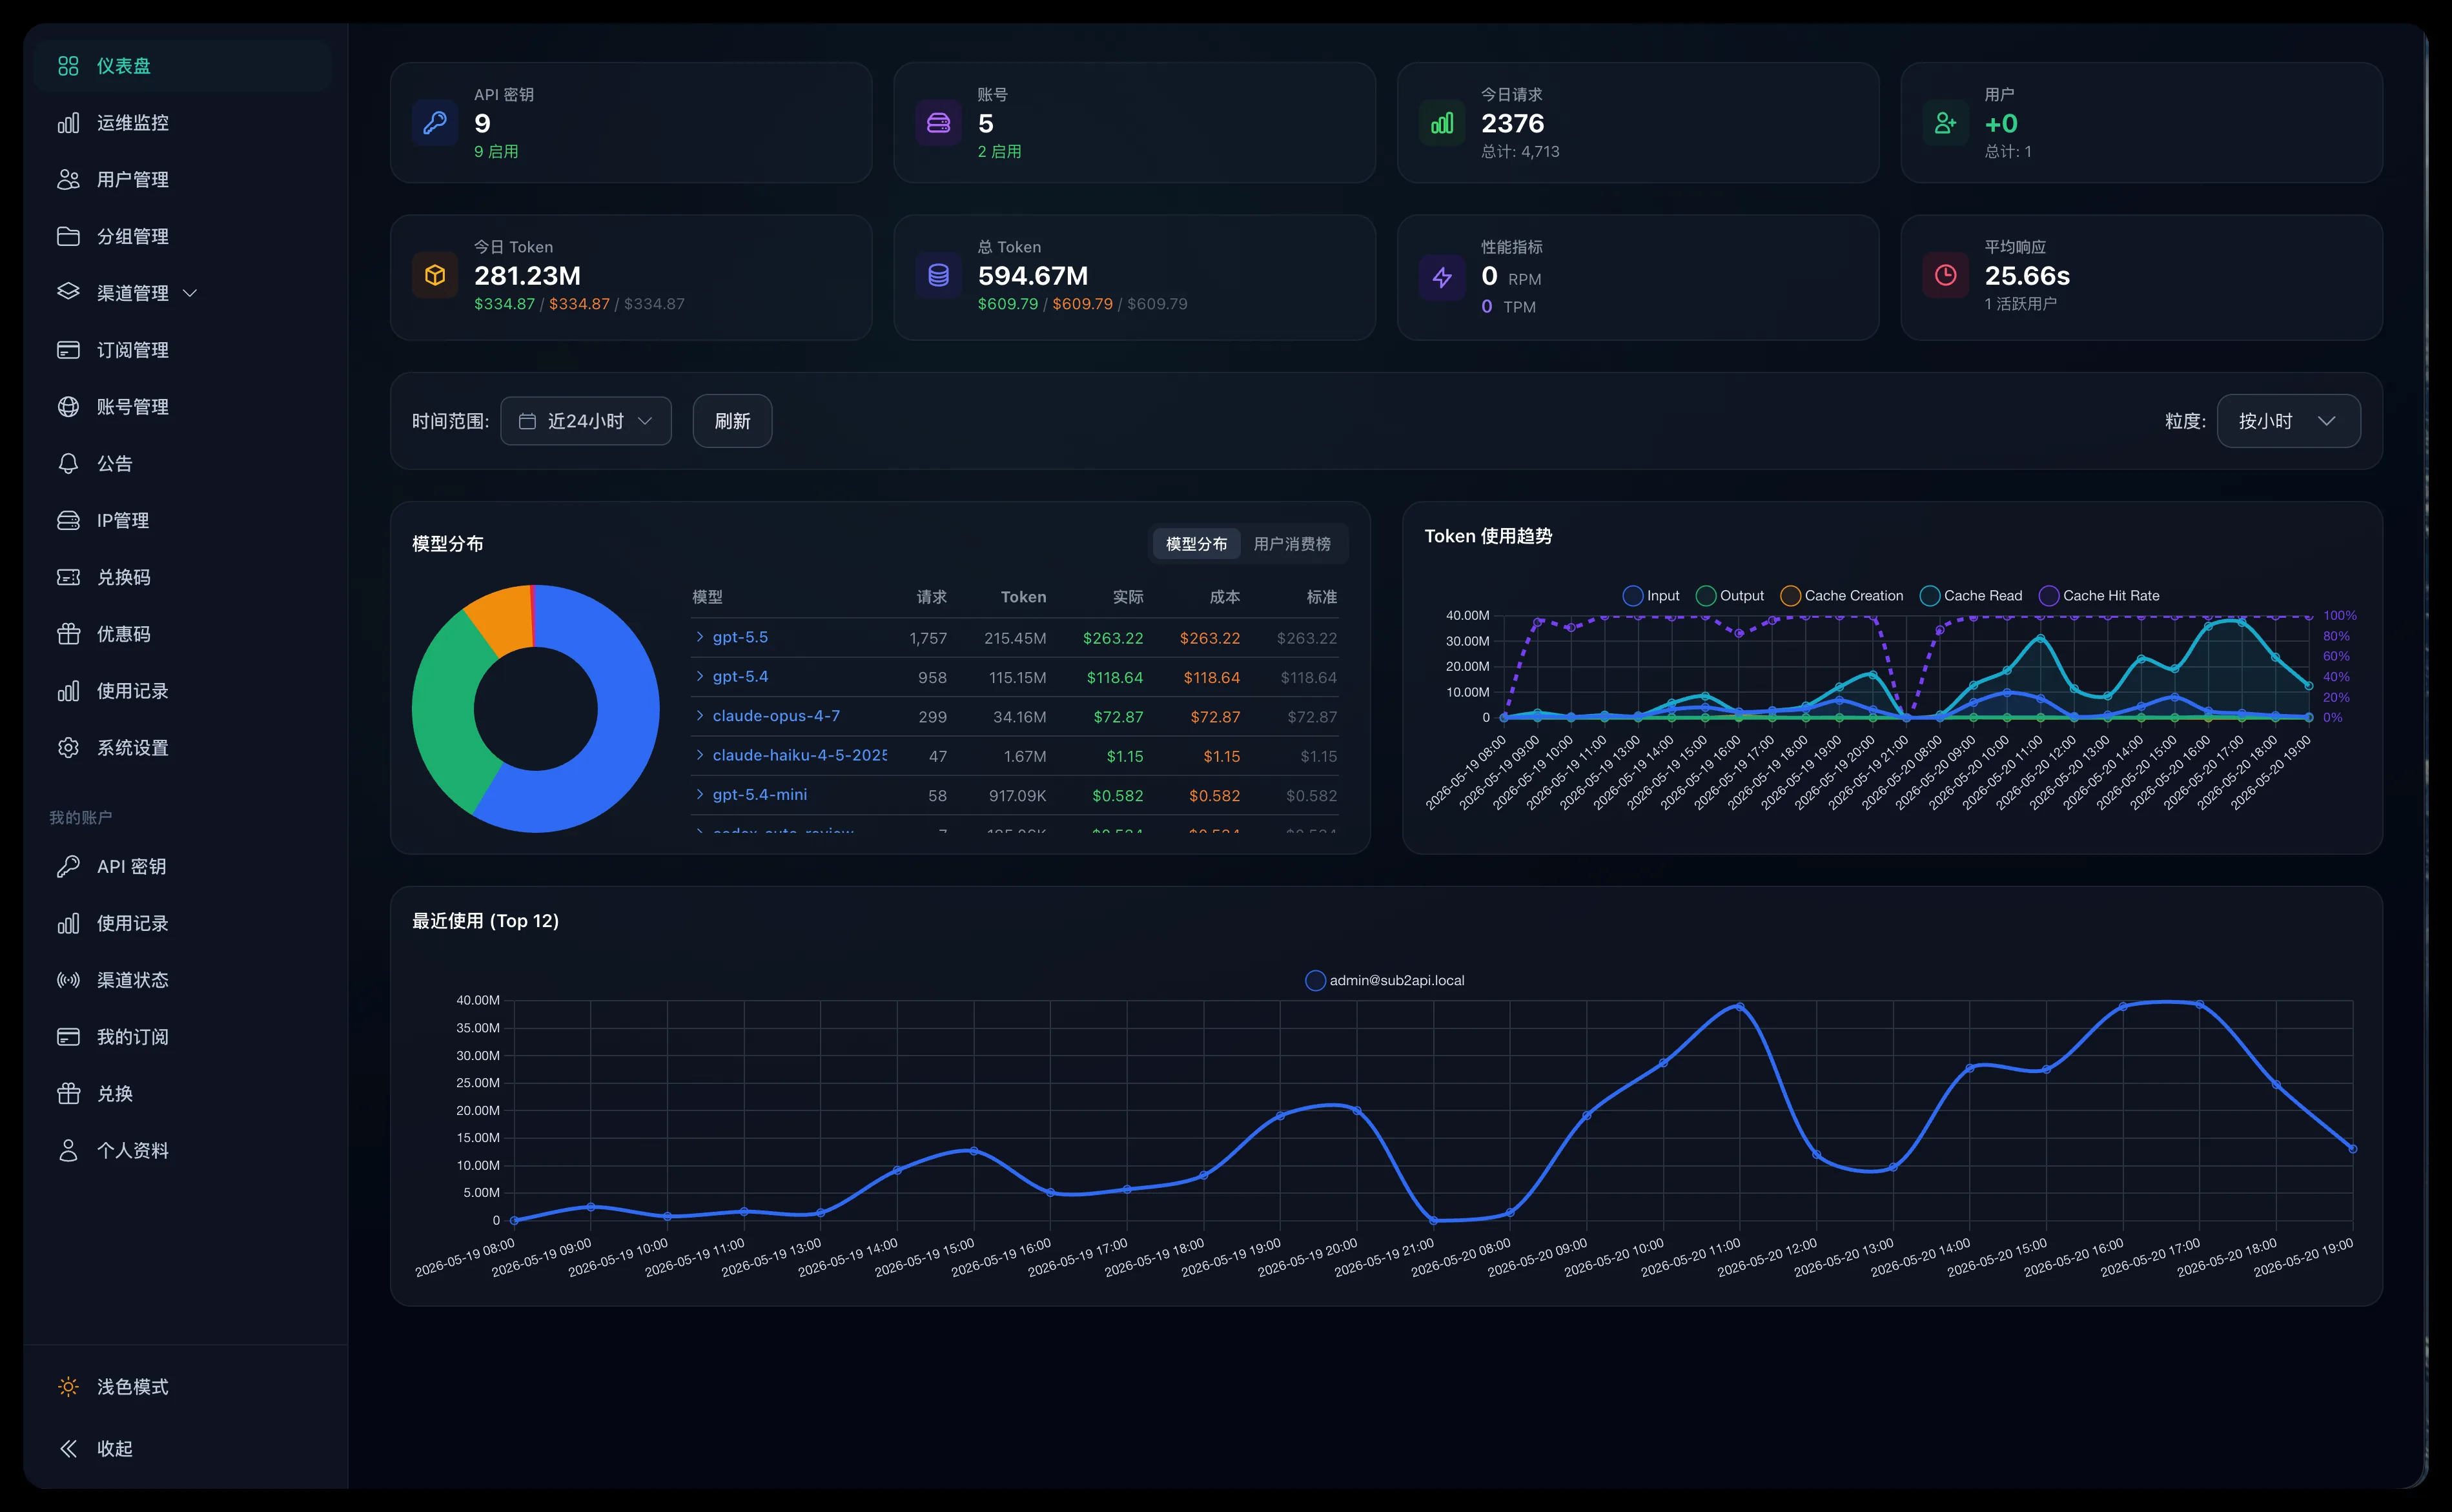Open the 公告 bell icon
2452x1512 pixels.
coord(68,464)
